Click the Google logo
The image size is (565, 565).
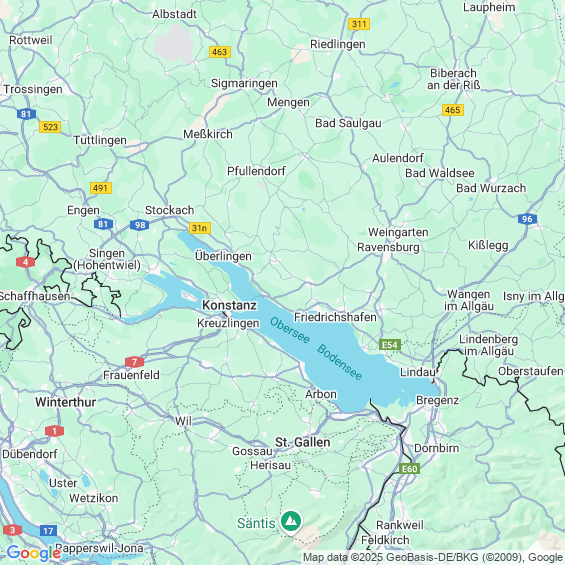pyautogui.click(x=34, y=553)
